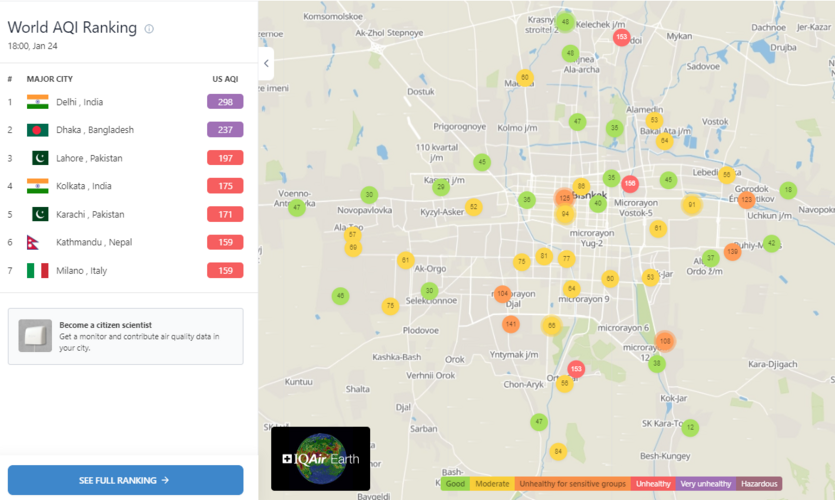The height and width of the screenshot is (500, 835).
Task: Click the Delhi AQI 298 purple badge
Action: coord(225,102)
